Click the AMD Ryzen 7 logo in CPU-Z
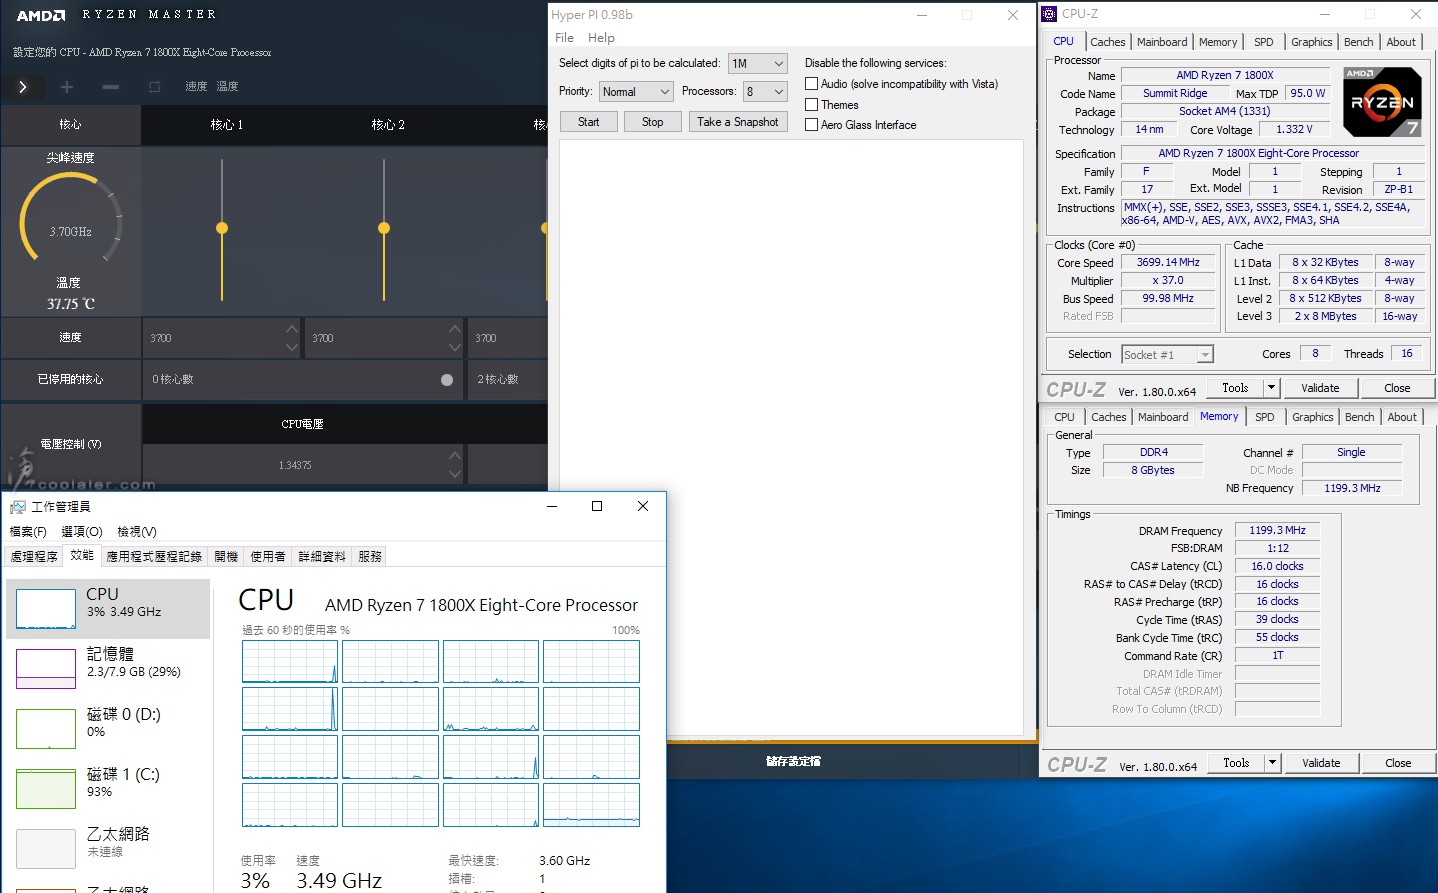 (1382, 101)
